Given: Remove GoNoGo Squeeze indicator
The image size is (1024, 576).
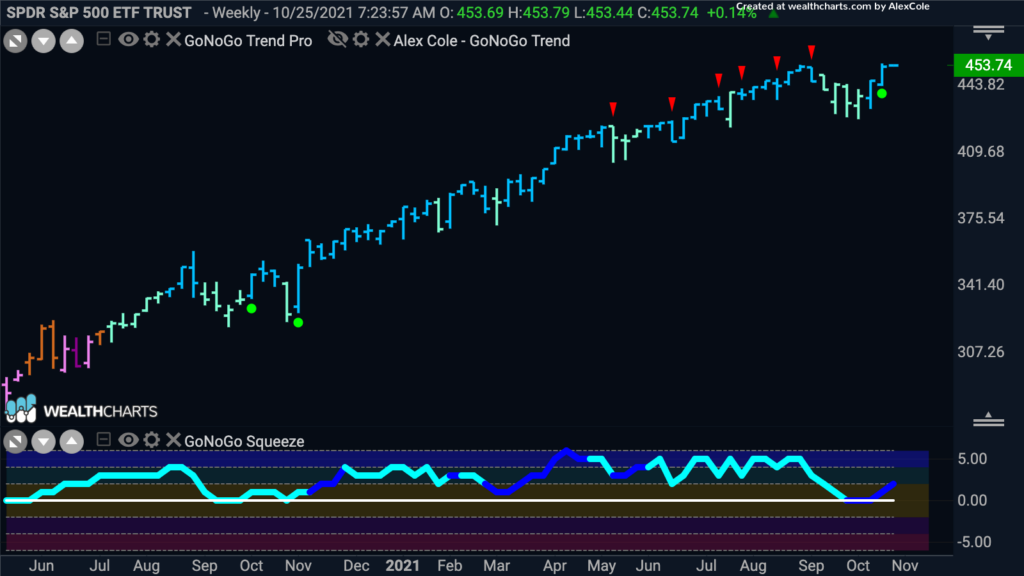Looking at the screenshot, I should pos(173,440).
